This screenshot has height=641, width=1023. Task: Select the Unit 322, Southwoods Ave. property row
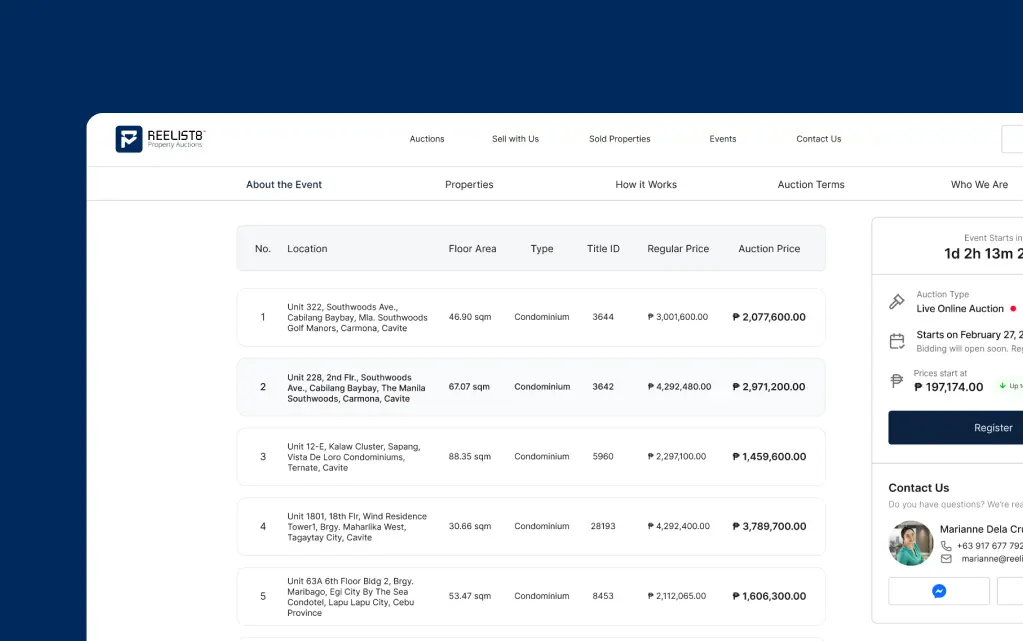(531, 317)
